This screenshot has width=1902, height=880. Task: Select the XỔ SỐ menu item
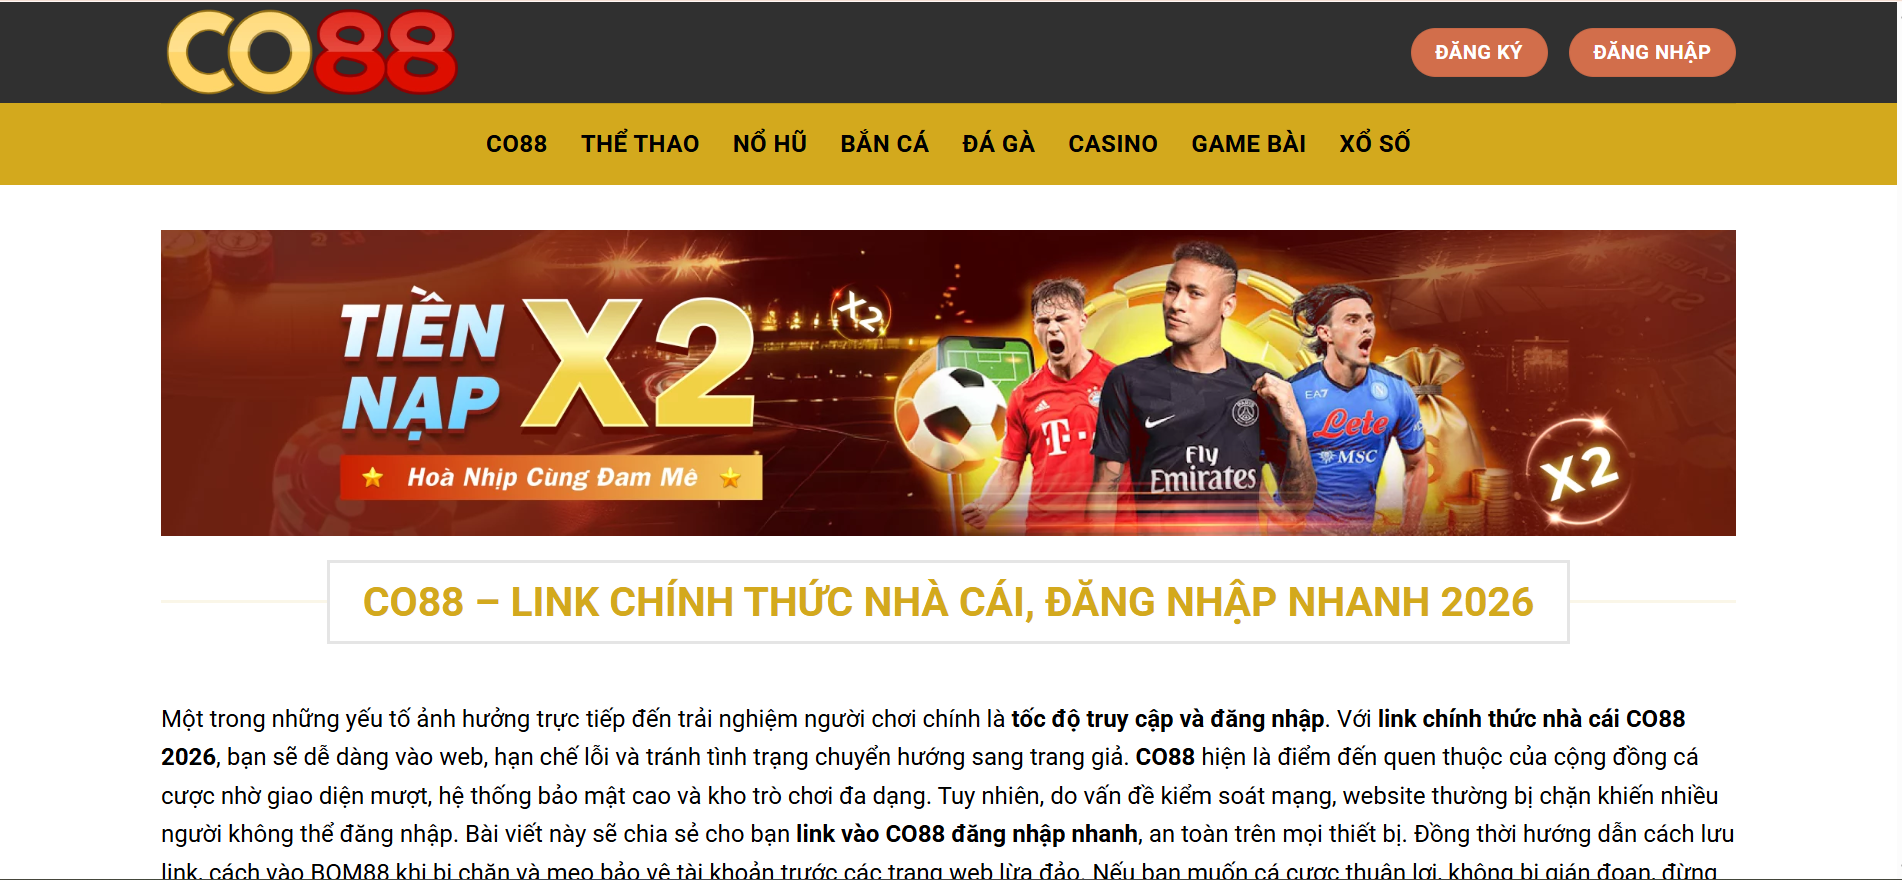coord(1375,144)
